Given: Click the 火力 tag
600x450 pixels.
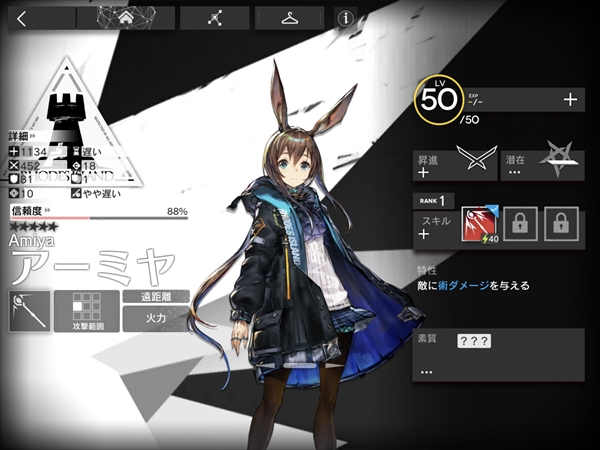Looking at the screenshot, I should [x=156, y=318].
